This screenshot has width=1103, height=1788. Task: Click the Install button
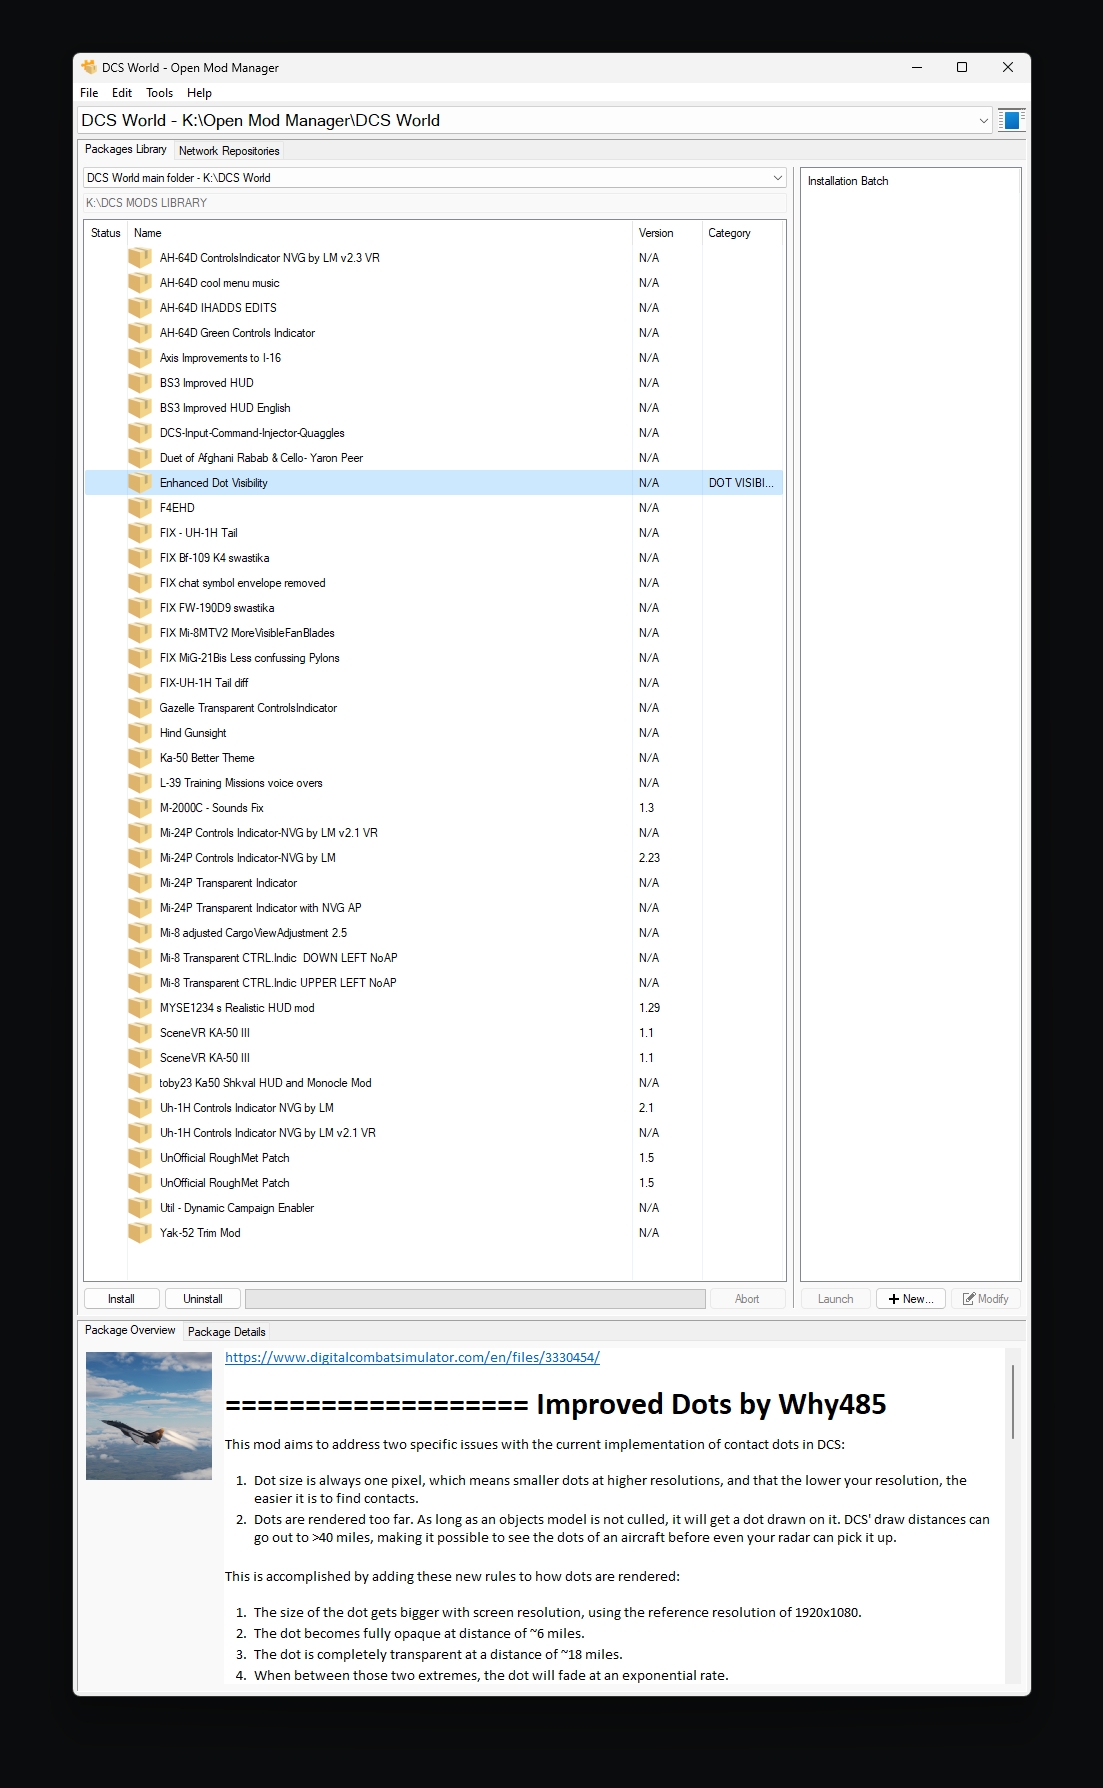click(x=121, y=1298)
